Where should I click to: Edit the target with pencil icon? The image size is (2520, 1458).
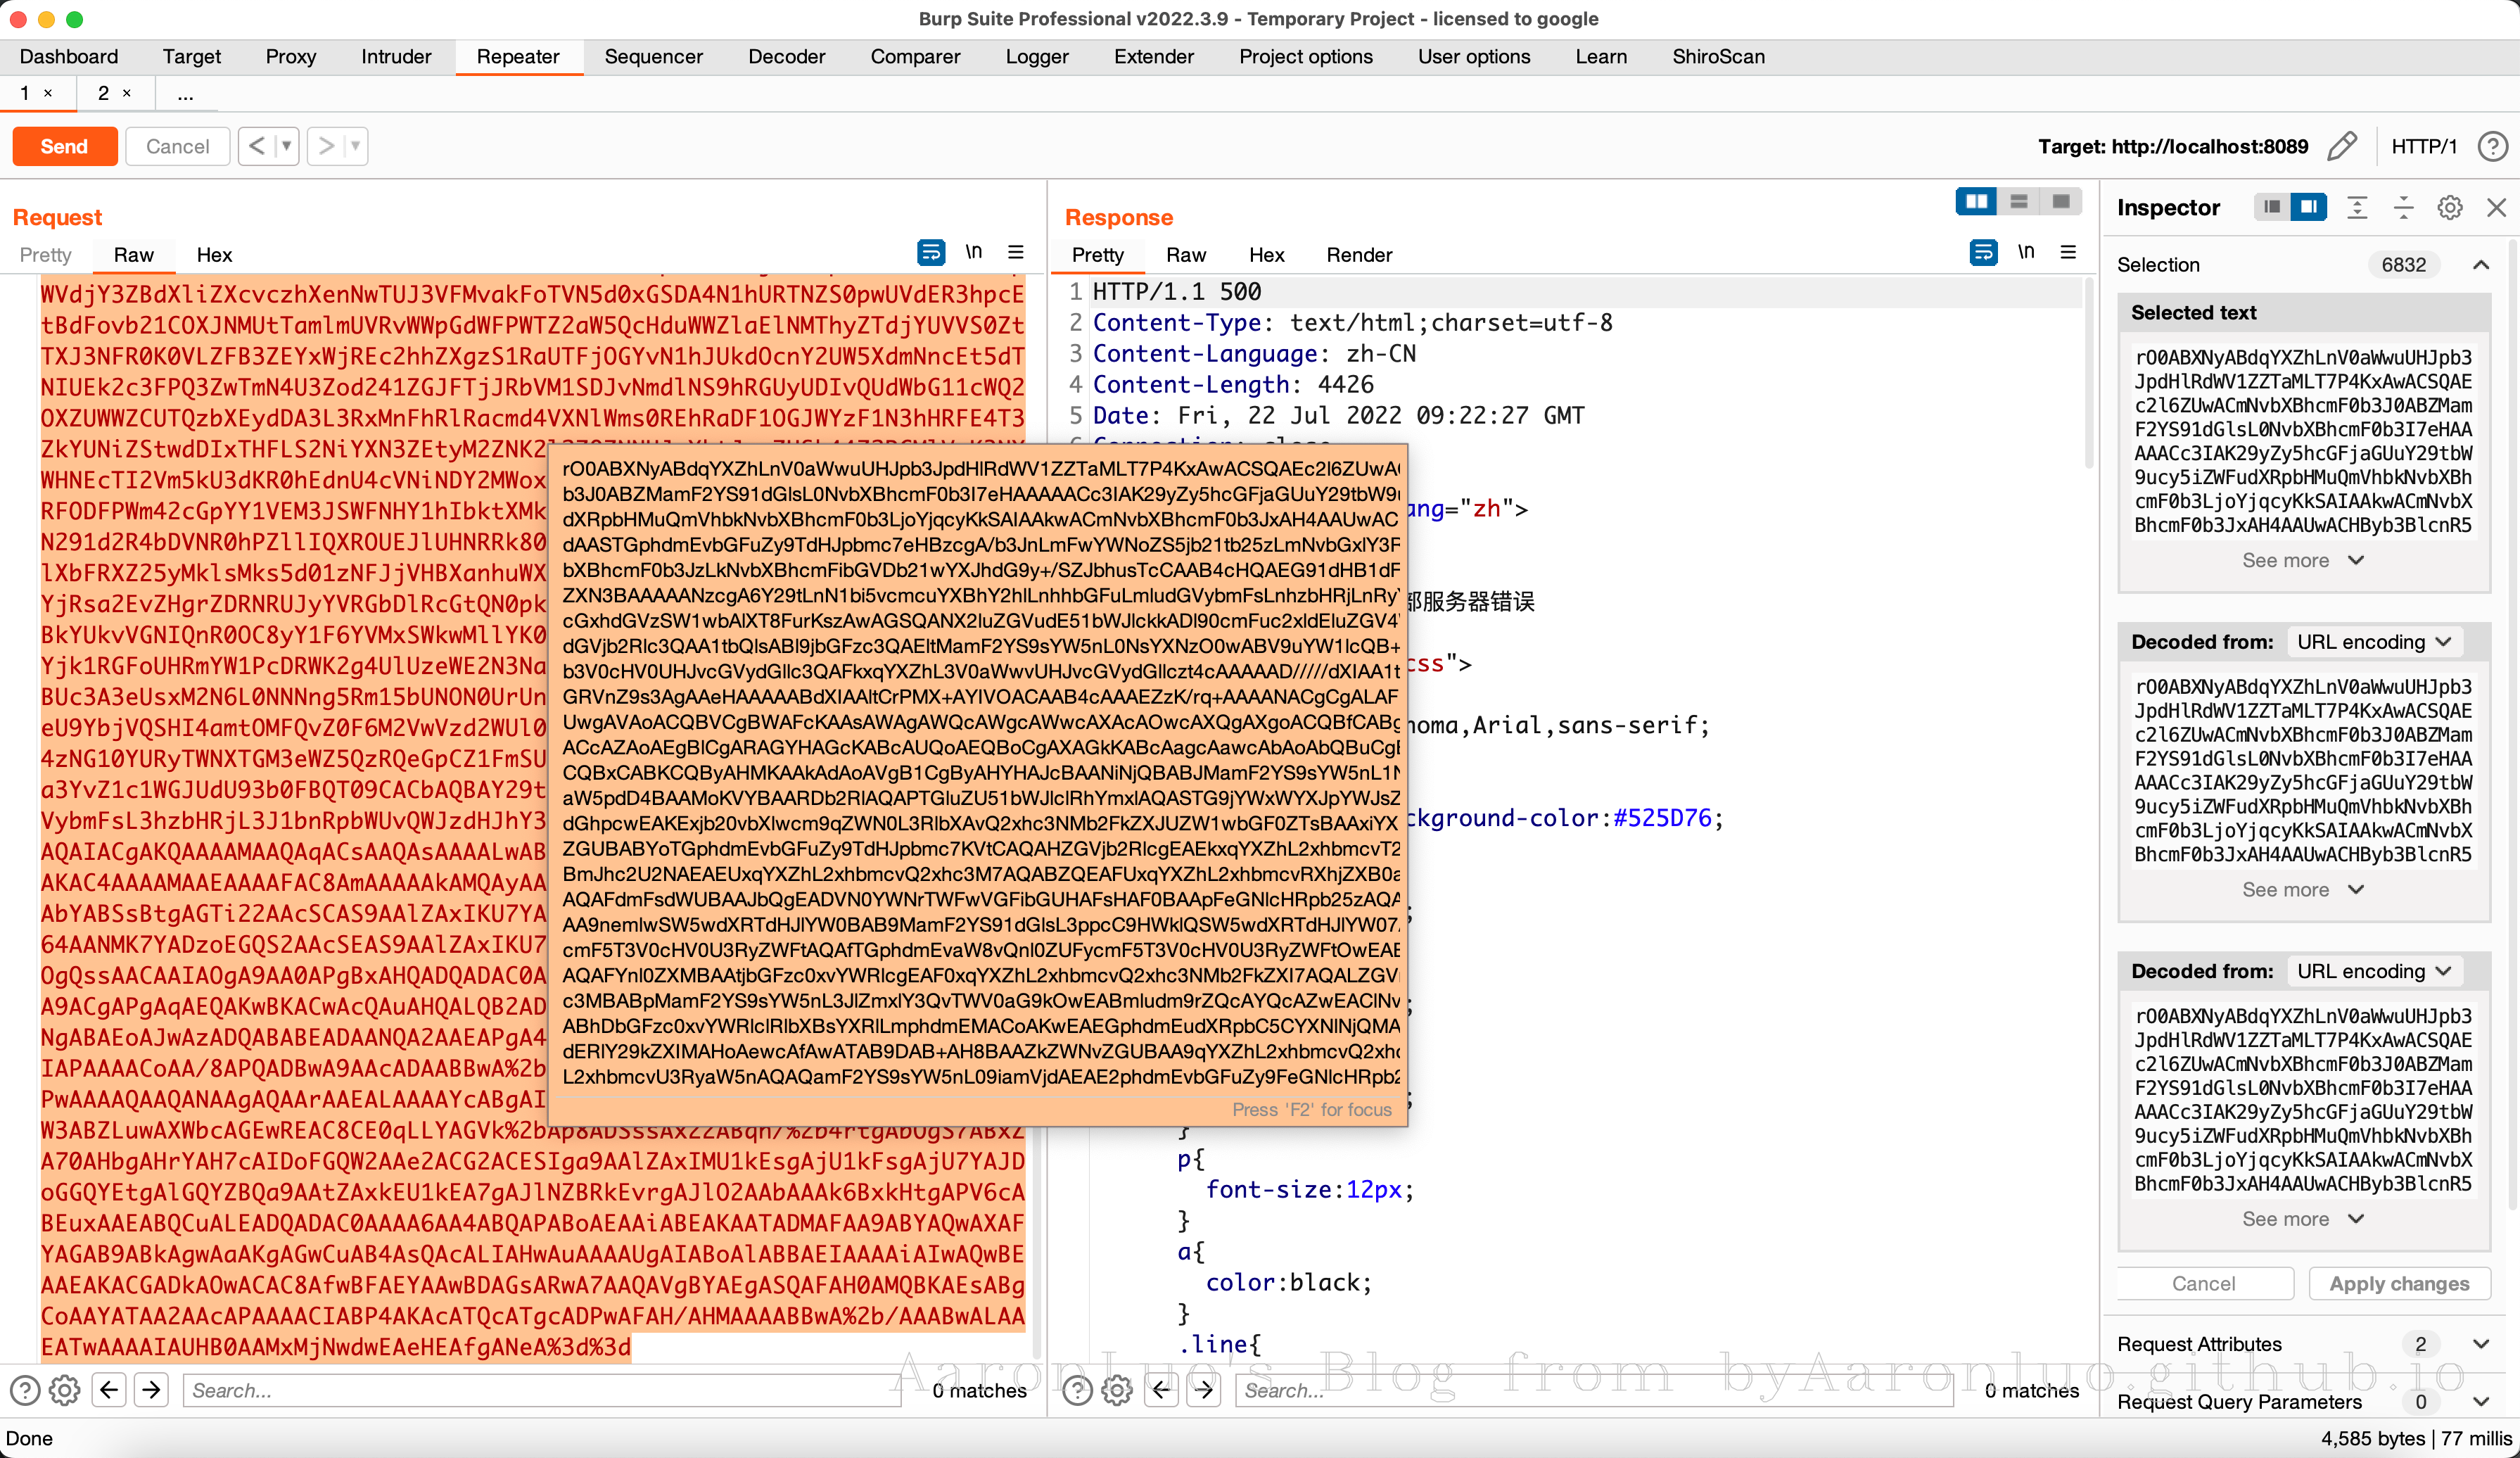(x=2342, y=146)
